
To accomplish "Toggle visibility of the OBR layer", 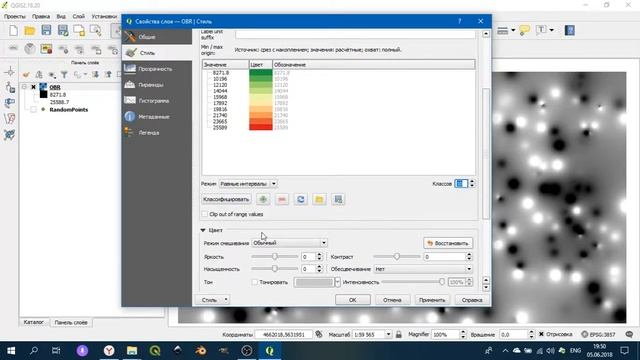I will (x=34, y=87).
